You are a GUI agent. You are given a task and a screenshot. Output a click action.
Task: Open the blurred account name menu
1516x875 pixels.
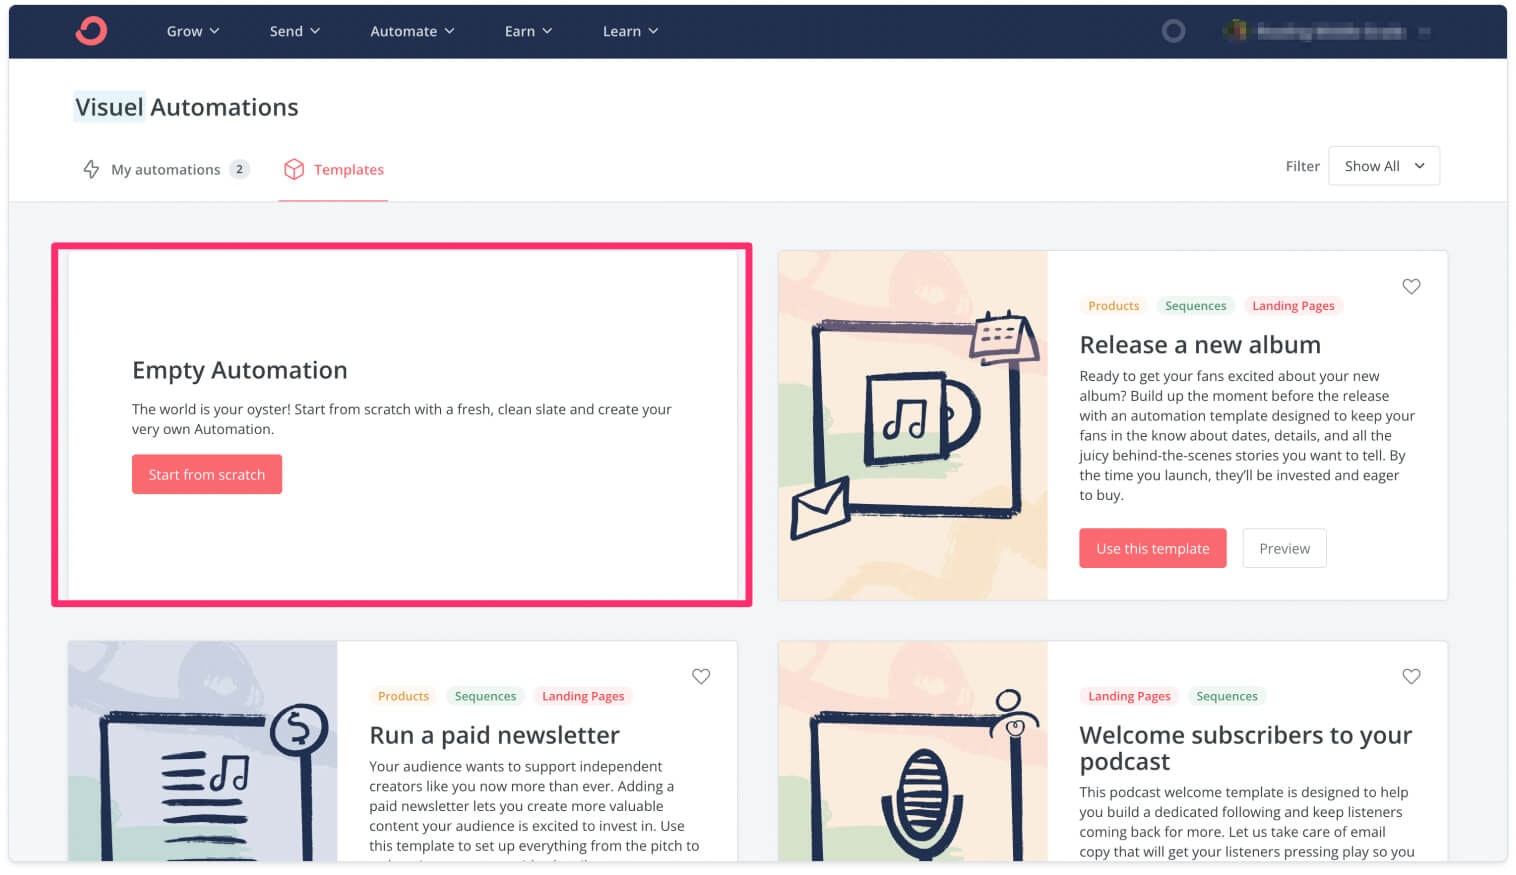tap(1327, 31)
